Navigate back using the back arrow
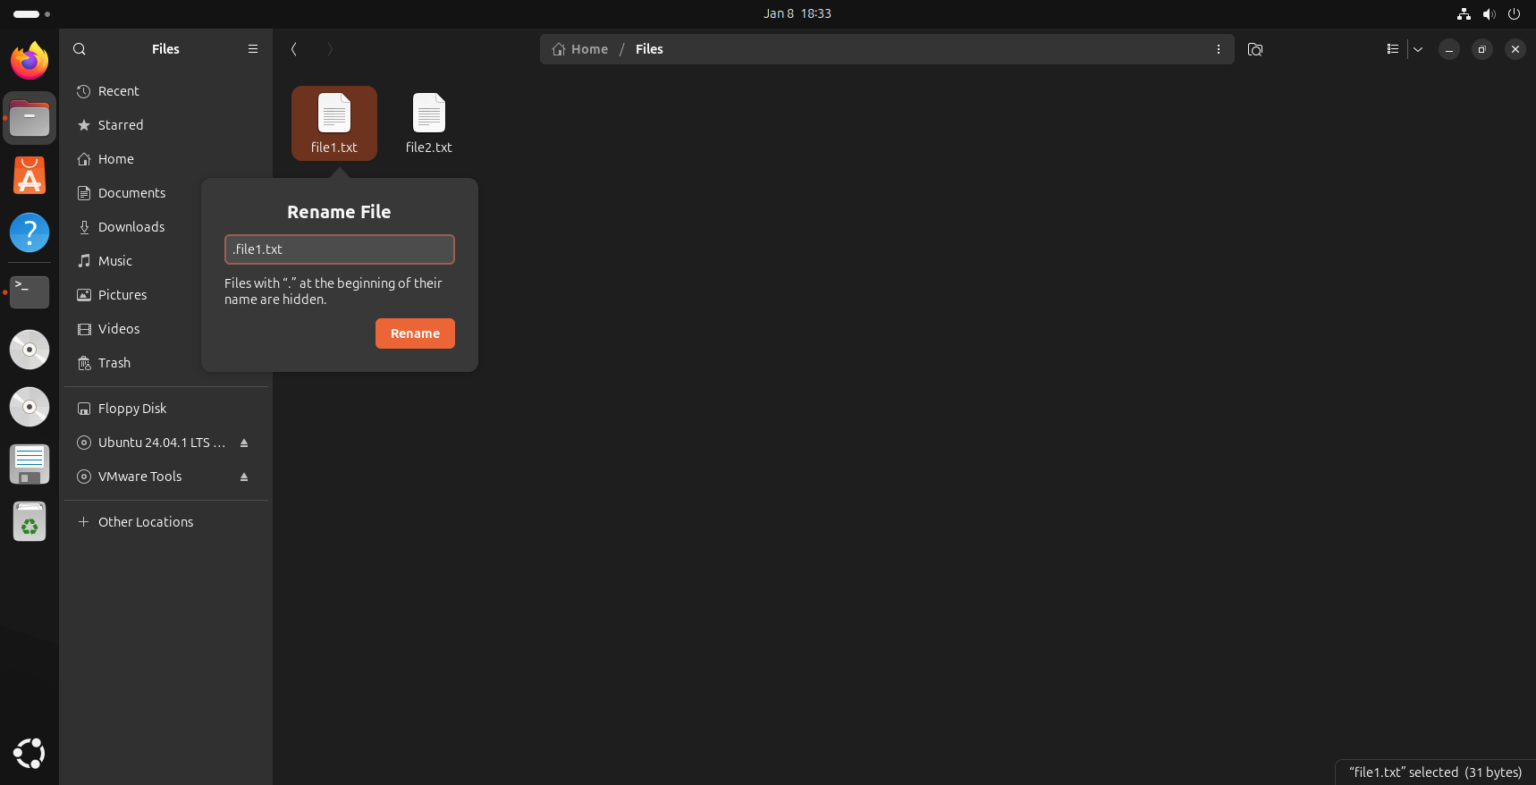Screen dimensions: 1536x785 (x=294, y=48)
